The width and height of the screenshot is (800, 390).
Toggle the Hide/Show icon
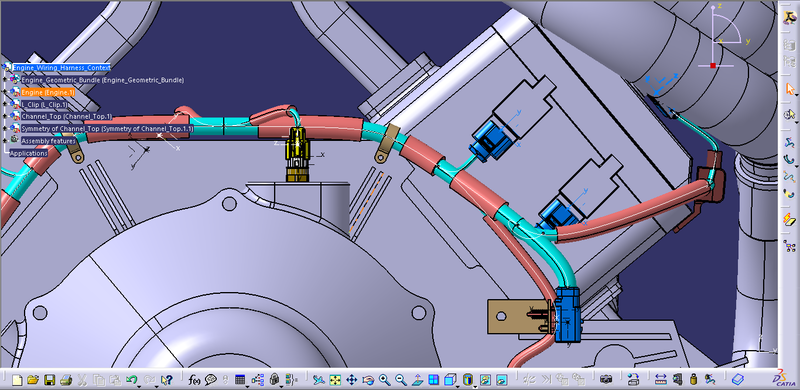(485, 380)
